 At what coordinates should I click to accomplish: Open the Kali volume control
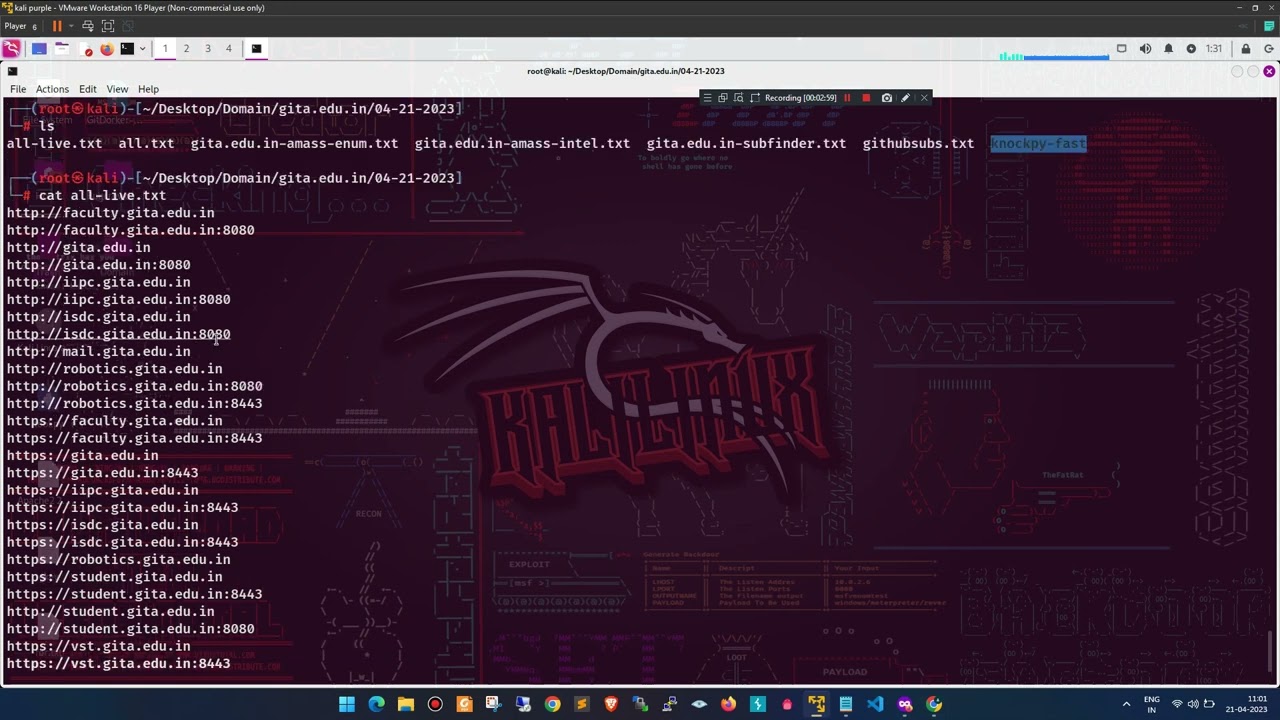[1145, 48]
